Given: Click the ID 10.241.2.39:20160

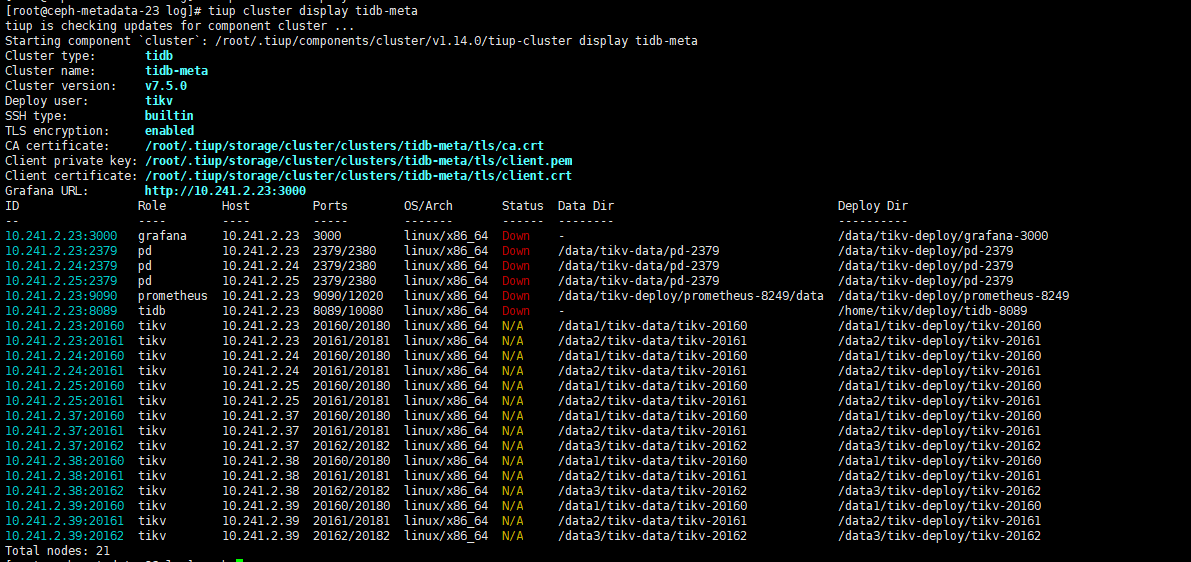Looking at the screenshot, I should 65,506.
